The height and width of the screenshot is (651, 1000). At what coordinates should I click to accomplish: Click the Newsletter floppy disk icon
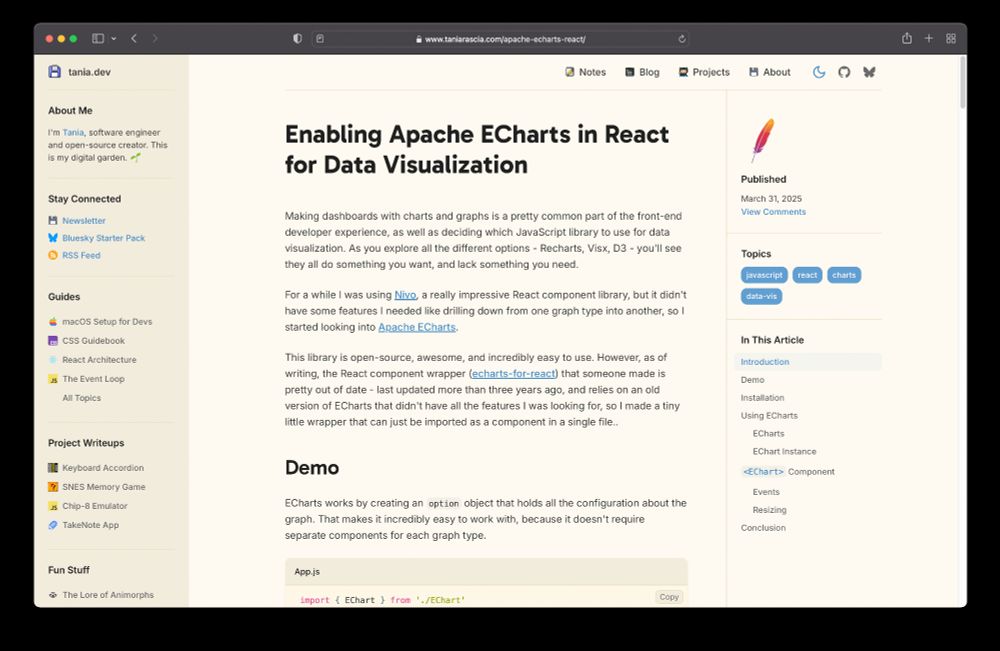click(53, 221)
